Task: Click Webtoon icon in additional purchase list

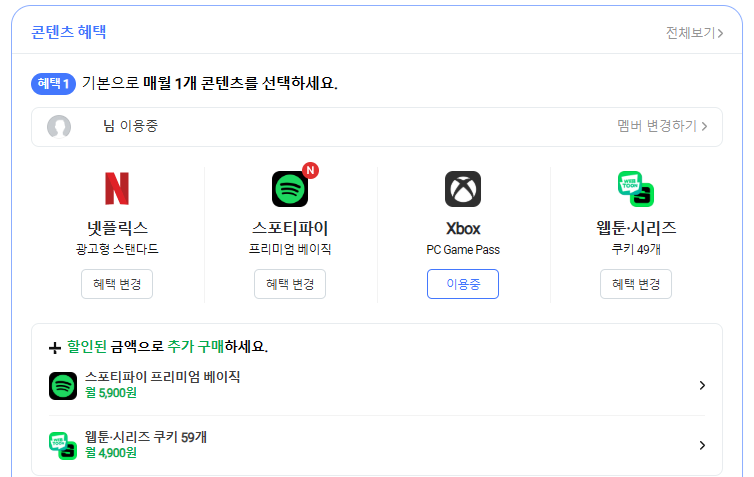Action: (63, 446)
